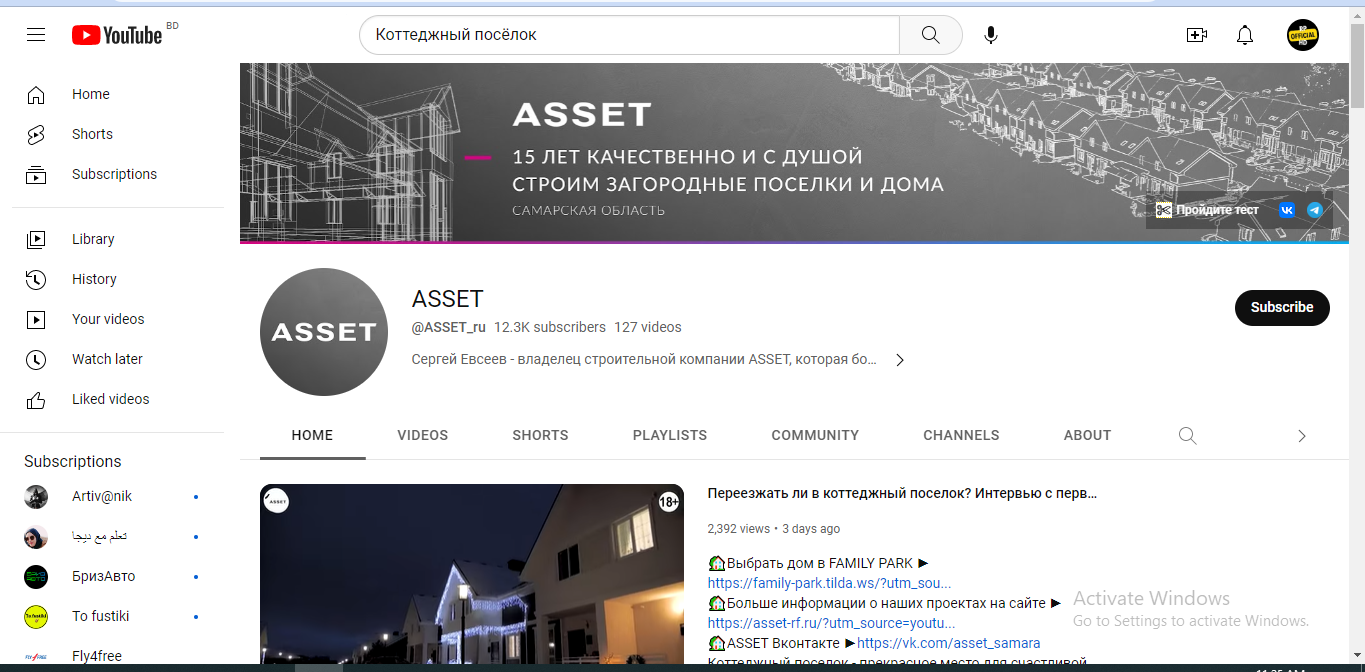Screen dimensions: 1365x672
Task: Switch to the ABOUT tab
Action: coord(1087,436)
